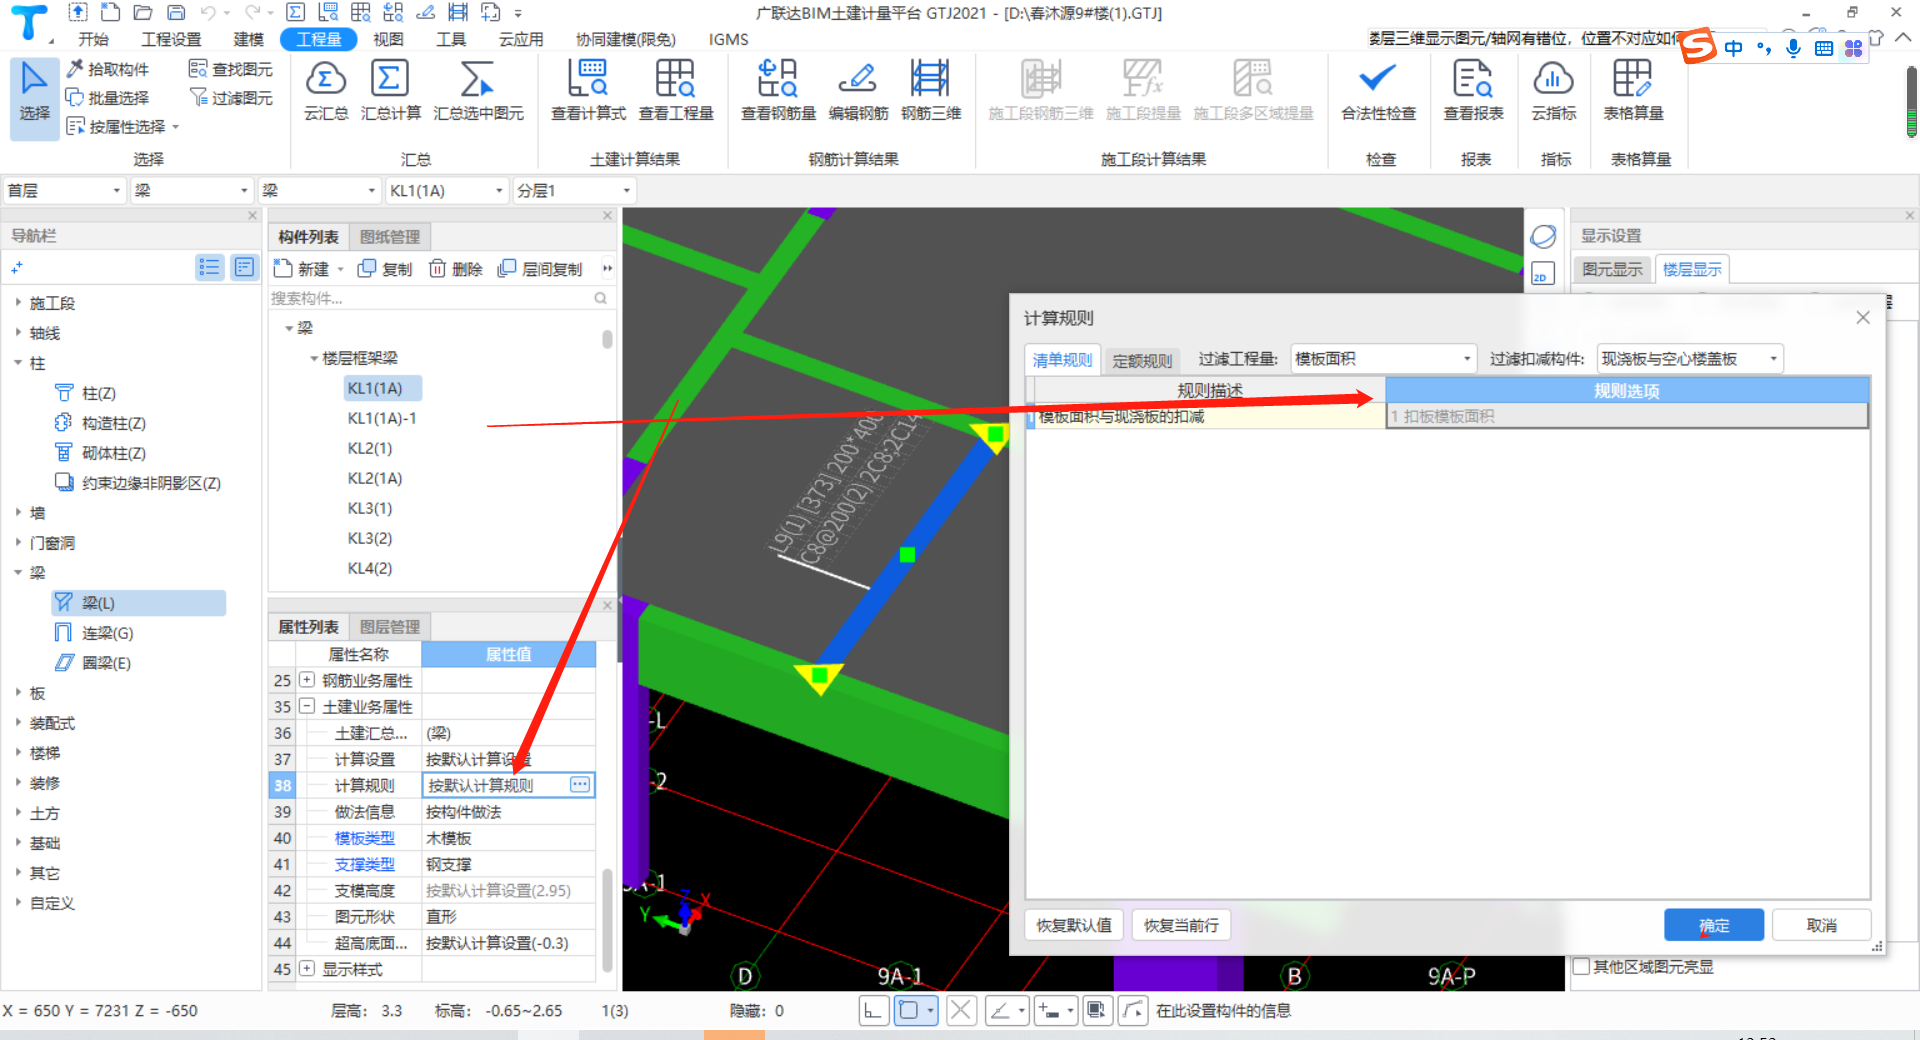Screen dimensions: 1920x1040
Task: Check 其他区域图元亮显 checkbox
Action: click(x=1582, y=966)
